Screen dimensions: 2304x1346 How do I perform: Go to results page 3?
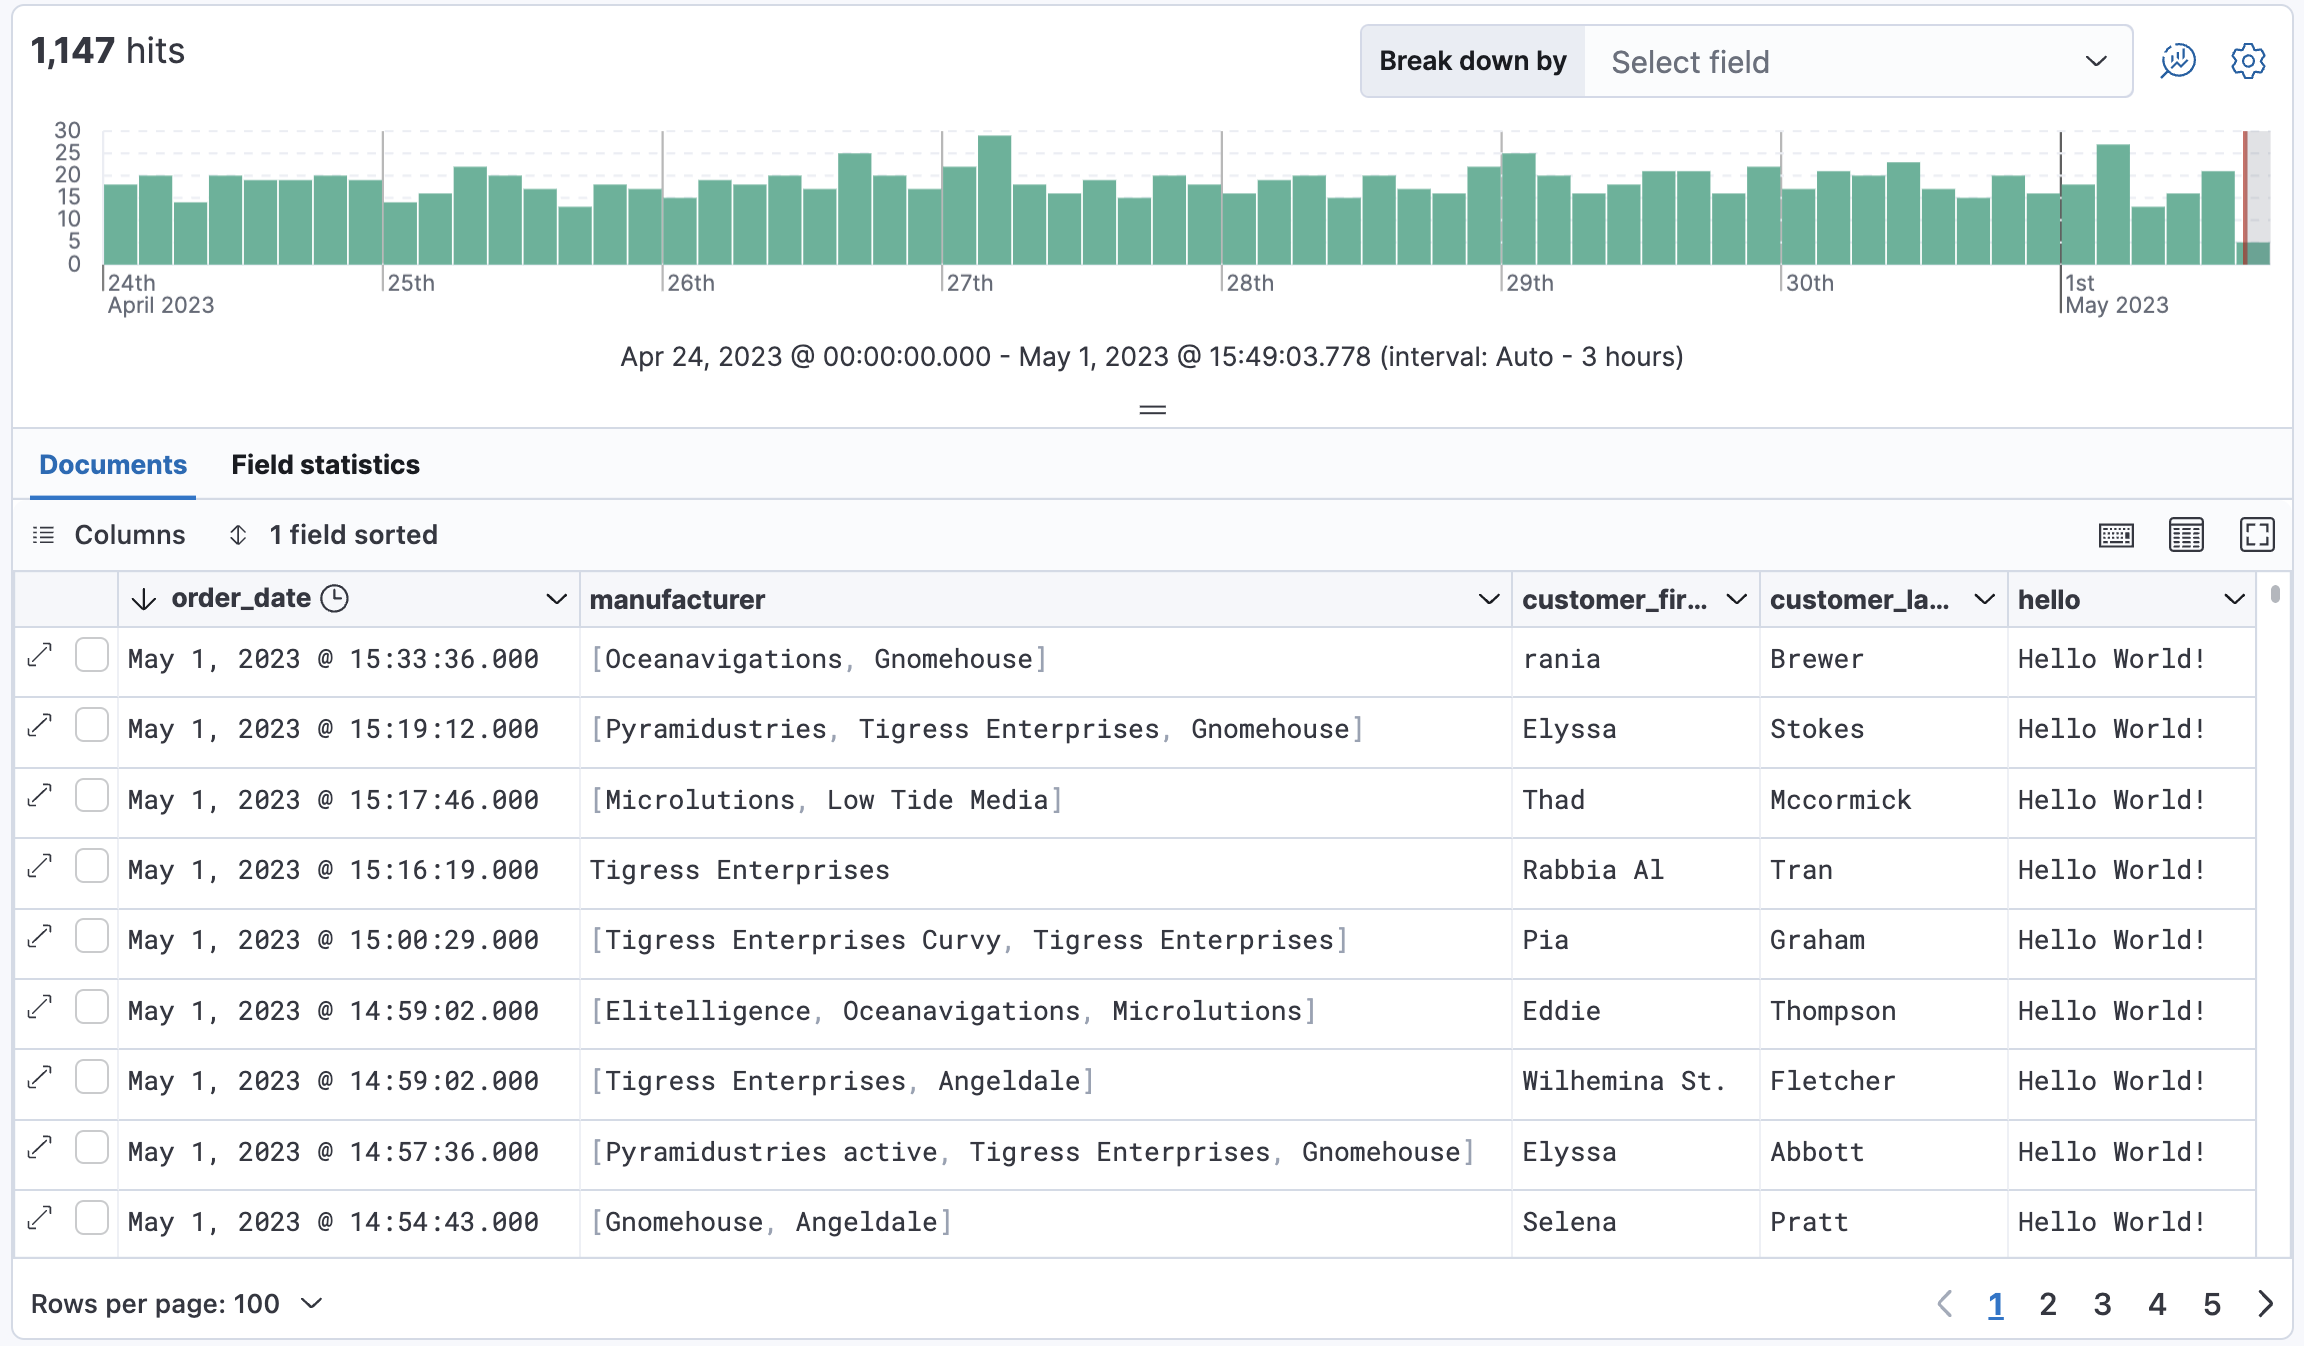tap(2102, 1304)
